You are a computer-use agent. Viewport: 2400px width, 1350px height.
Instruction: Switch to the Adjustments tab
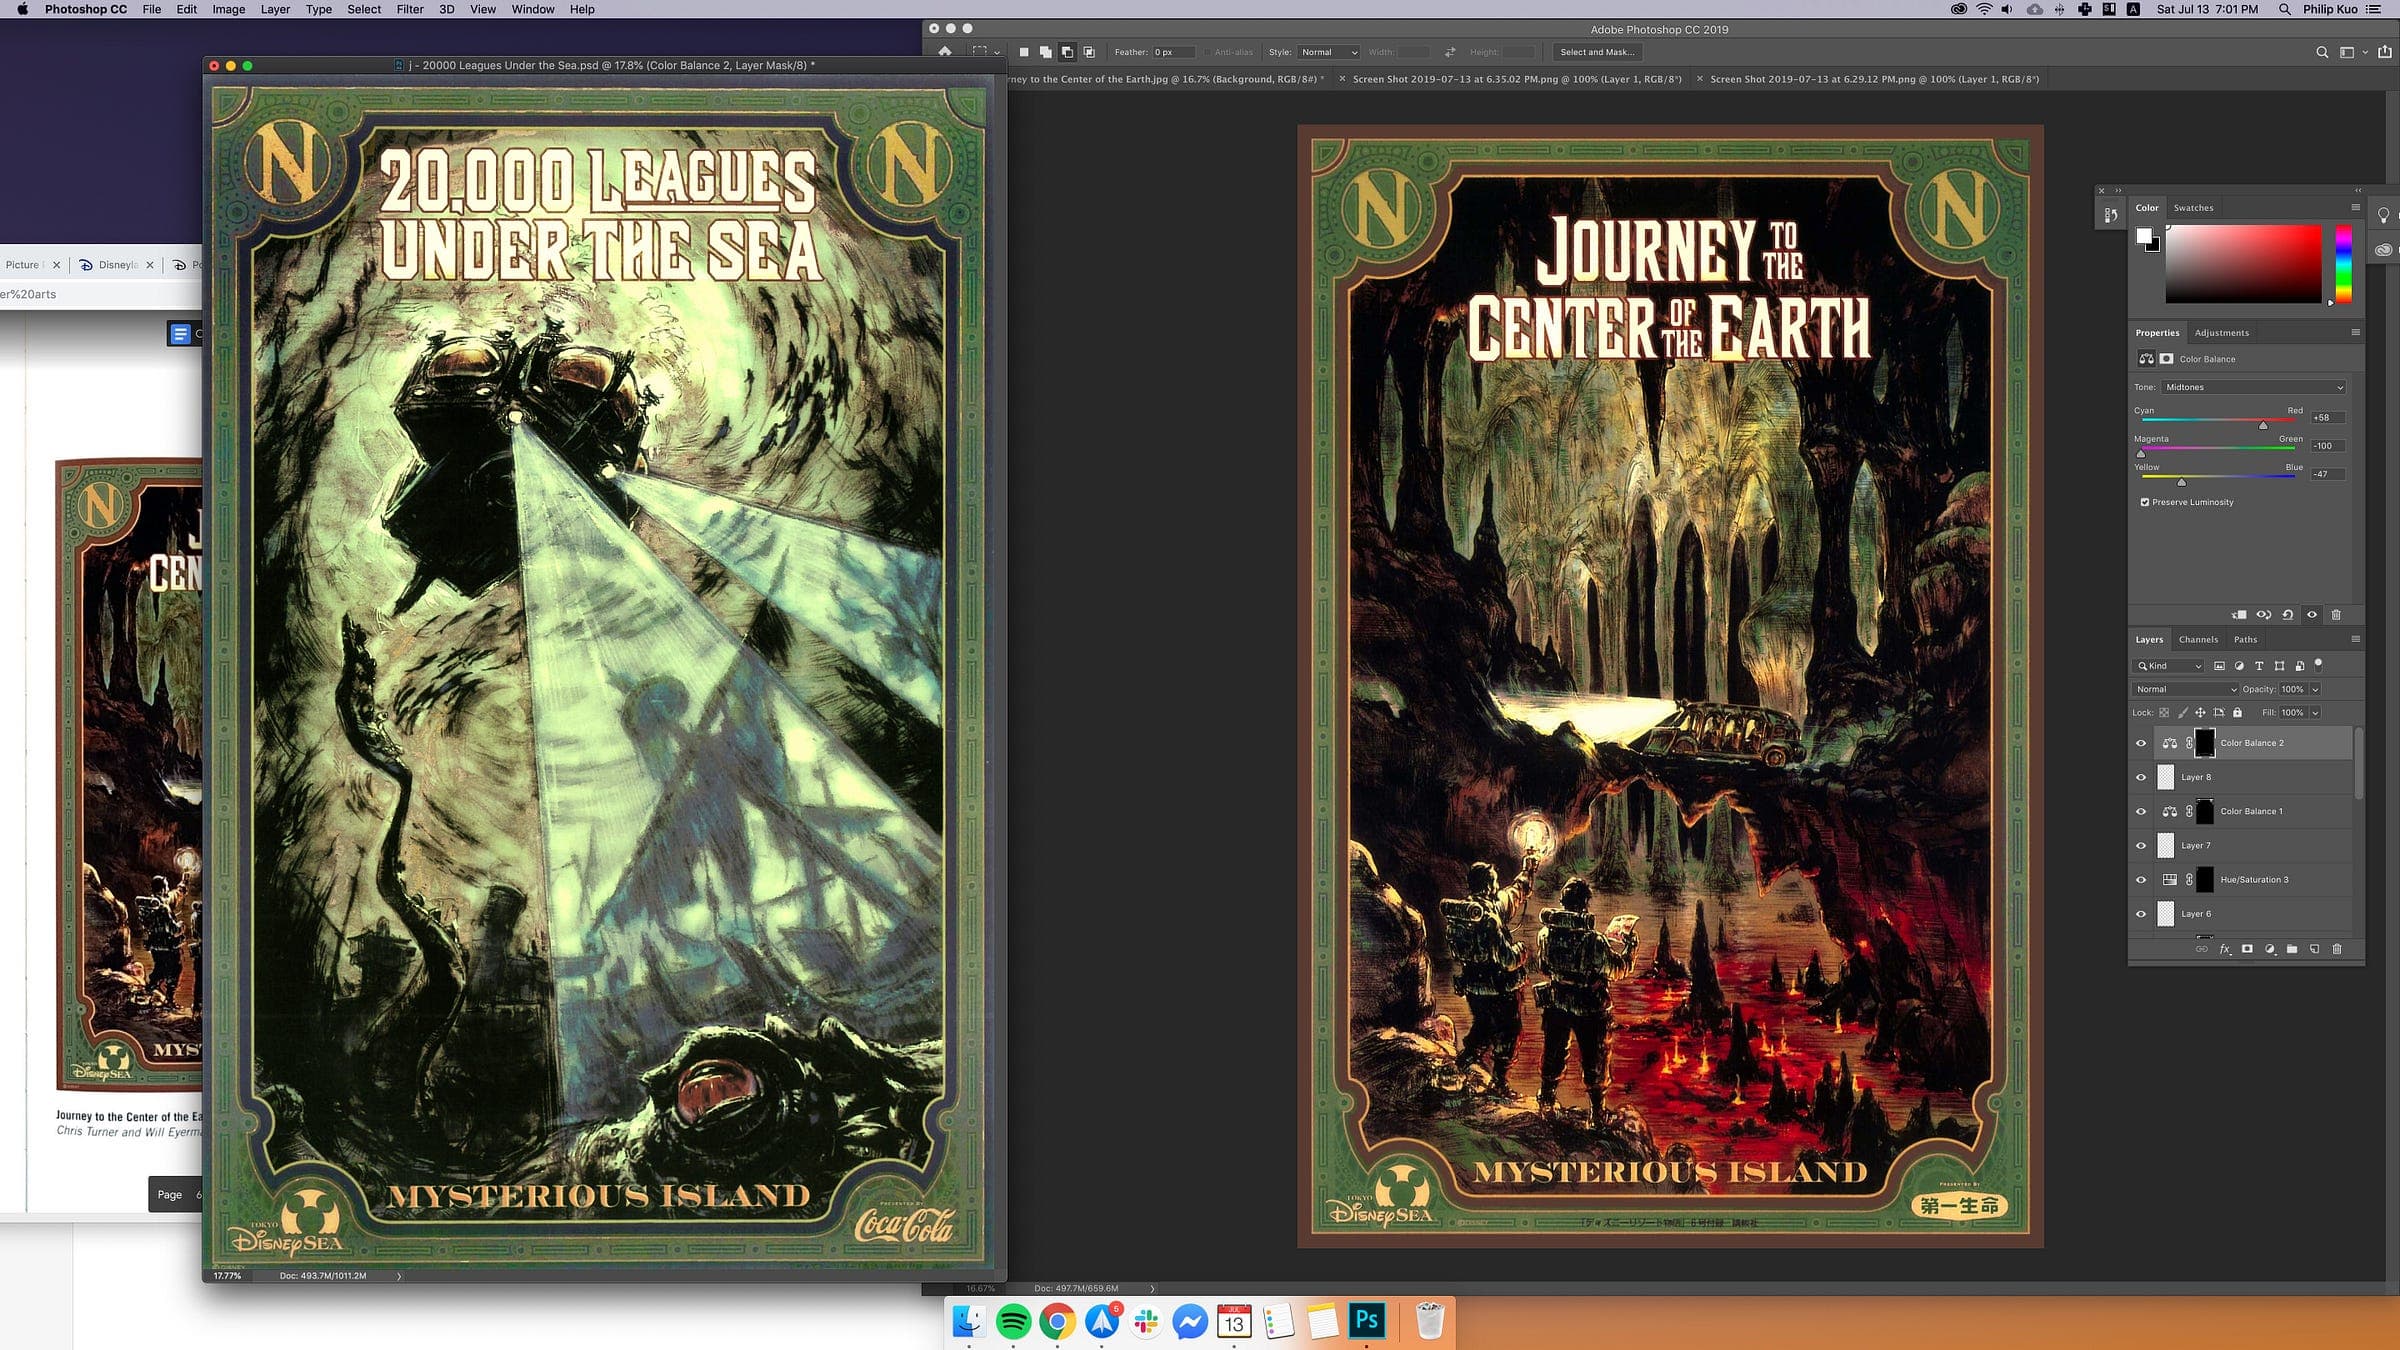point(2221,333)
